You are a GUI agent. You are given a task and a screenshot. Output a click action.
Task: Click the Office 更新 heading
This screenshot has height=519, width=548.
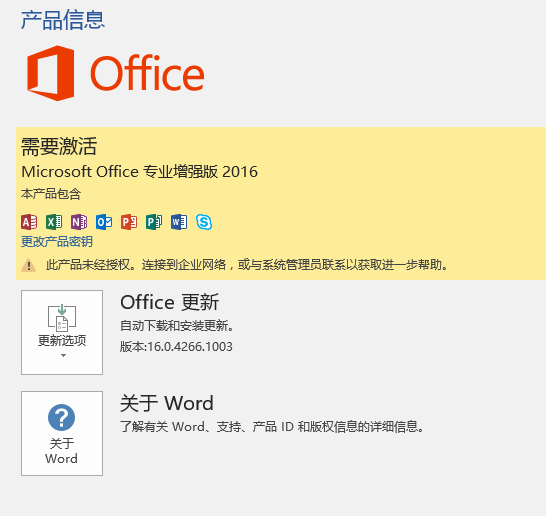(x=170, y=302)
